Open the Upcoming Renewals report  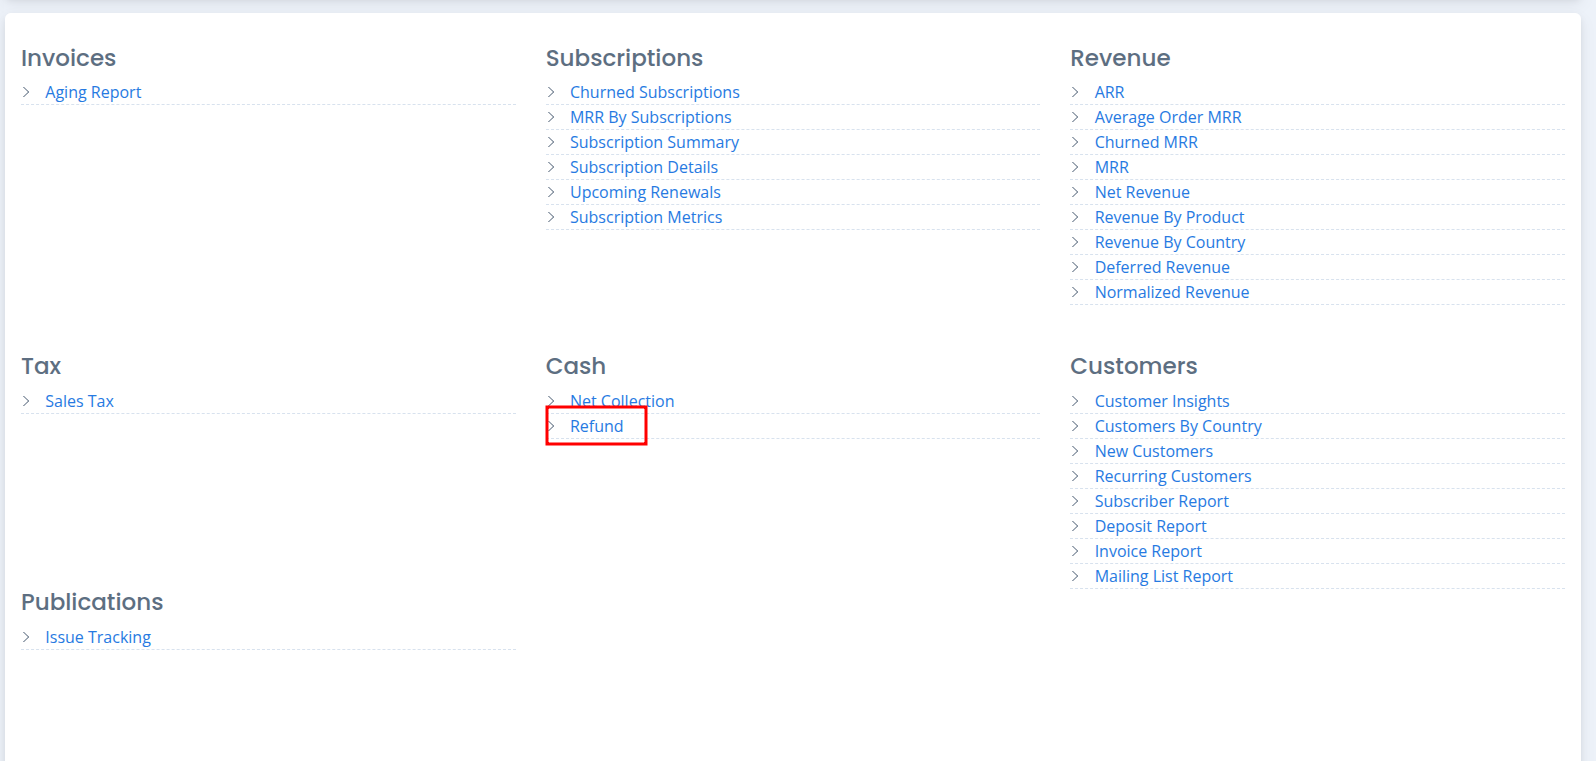[x=645, y=192]
